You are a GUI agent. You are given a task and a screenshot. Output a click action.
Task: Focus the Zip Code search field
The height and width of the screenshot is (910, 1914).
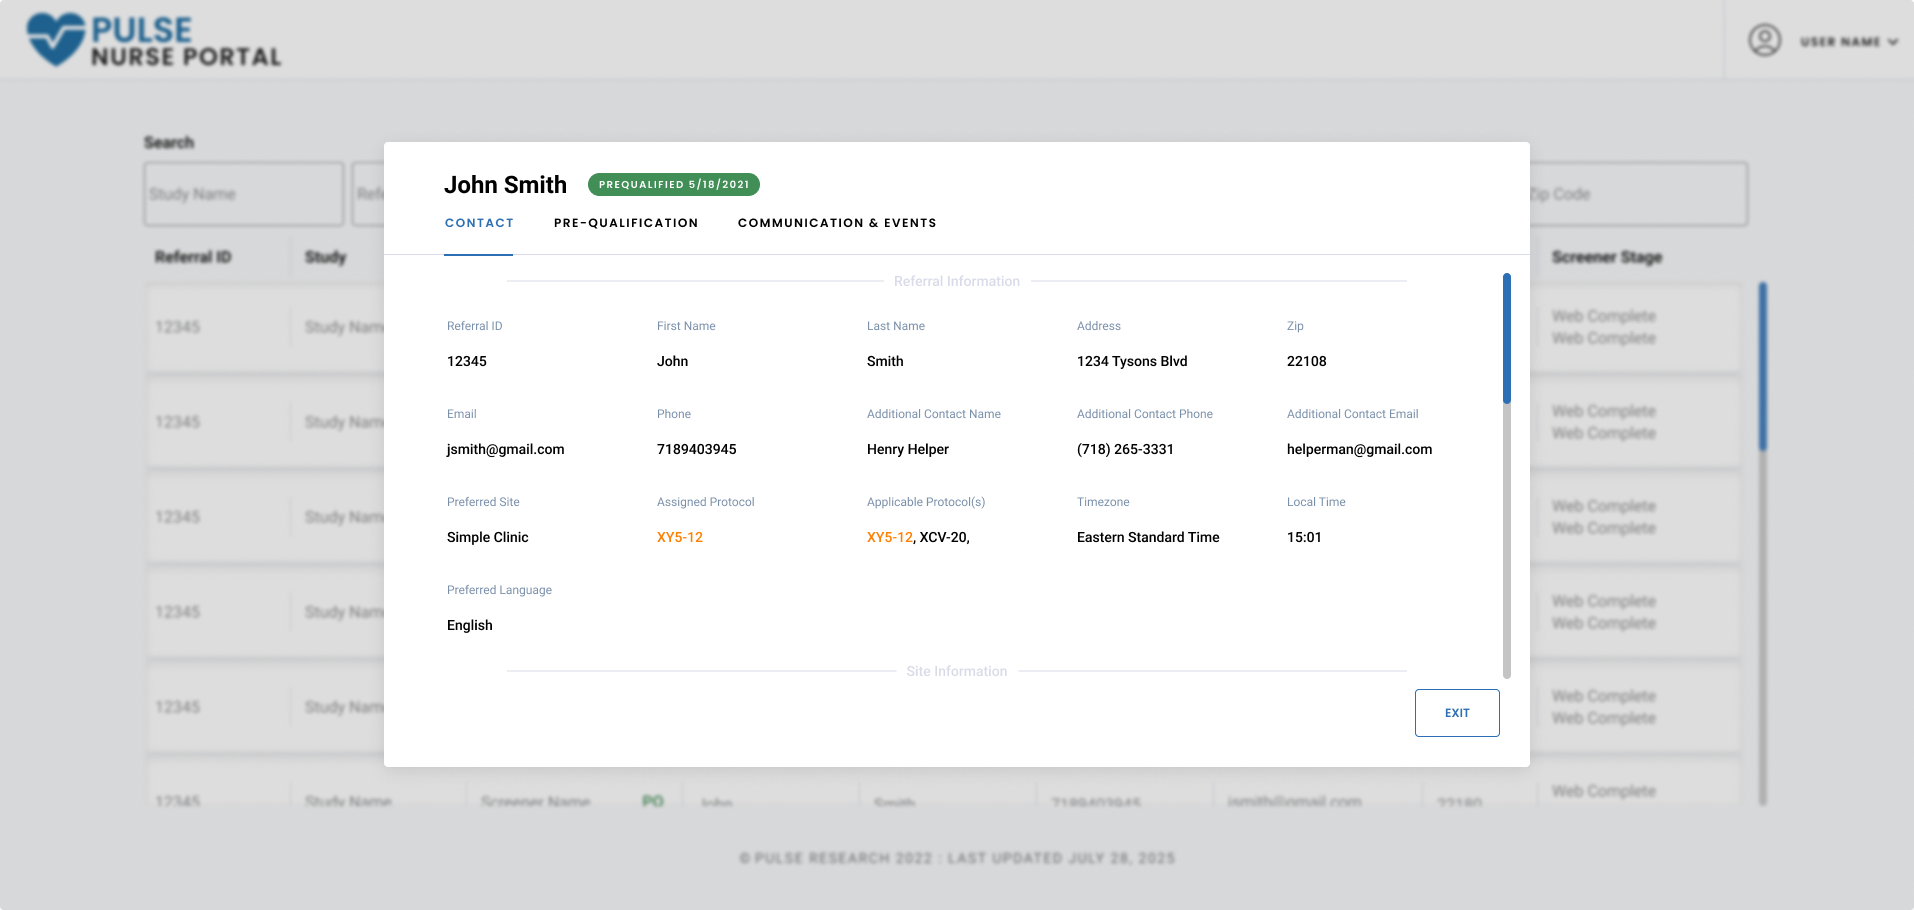click(1639, 194)
